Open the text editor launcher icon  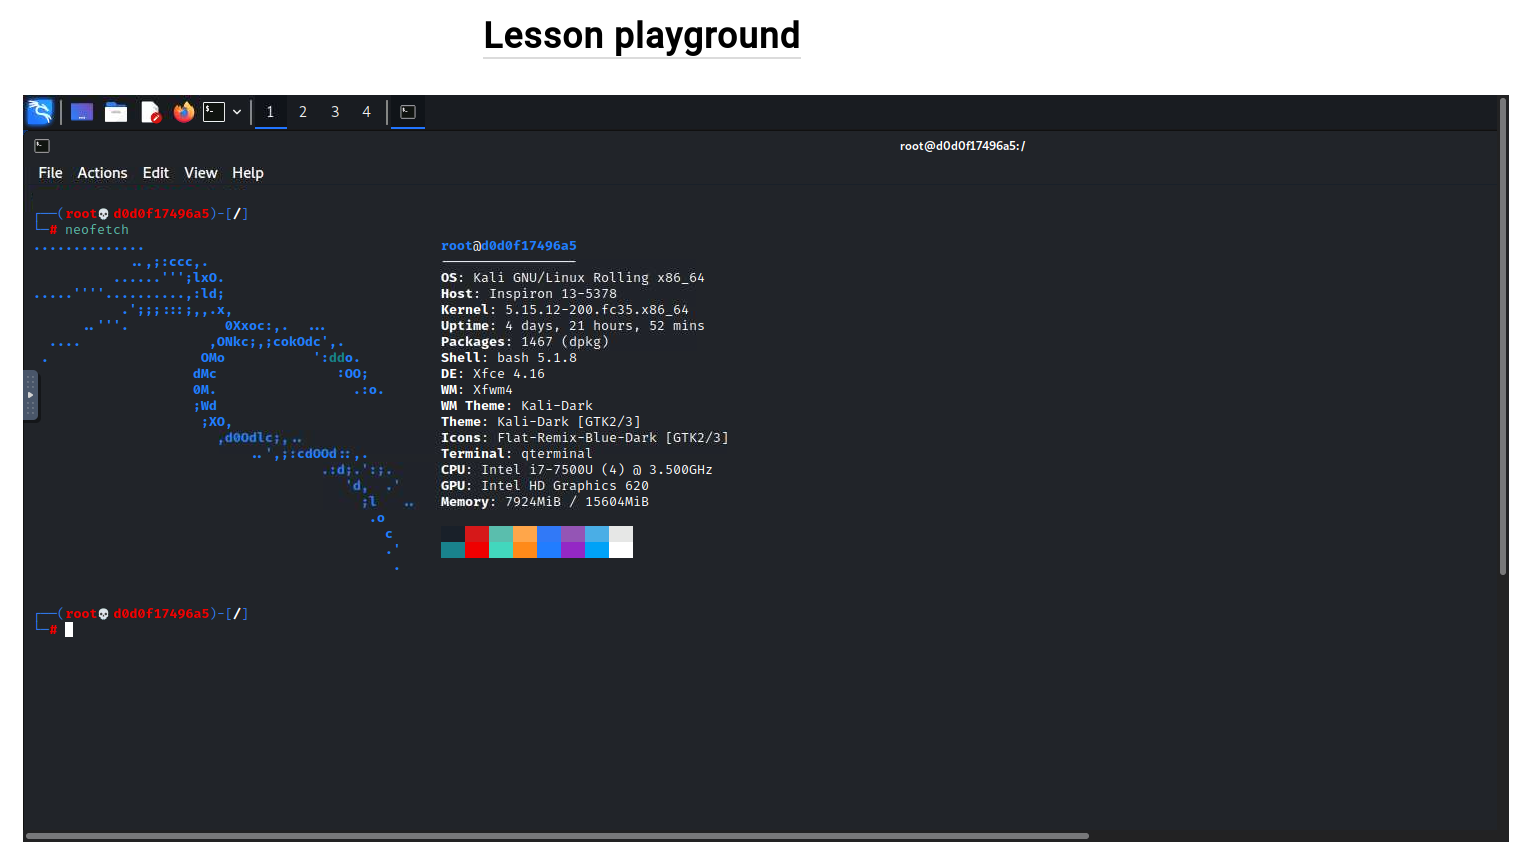coord(150,112)
